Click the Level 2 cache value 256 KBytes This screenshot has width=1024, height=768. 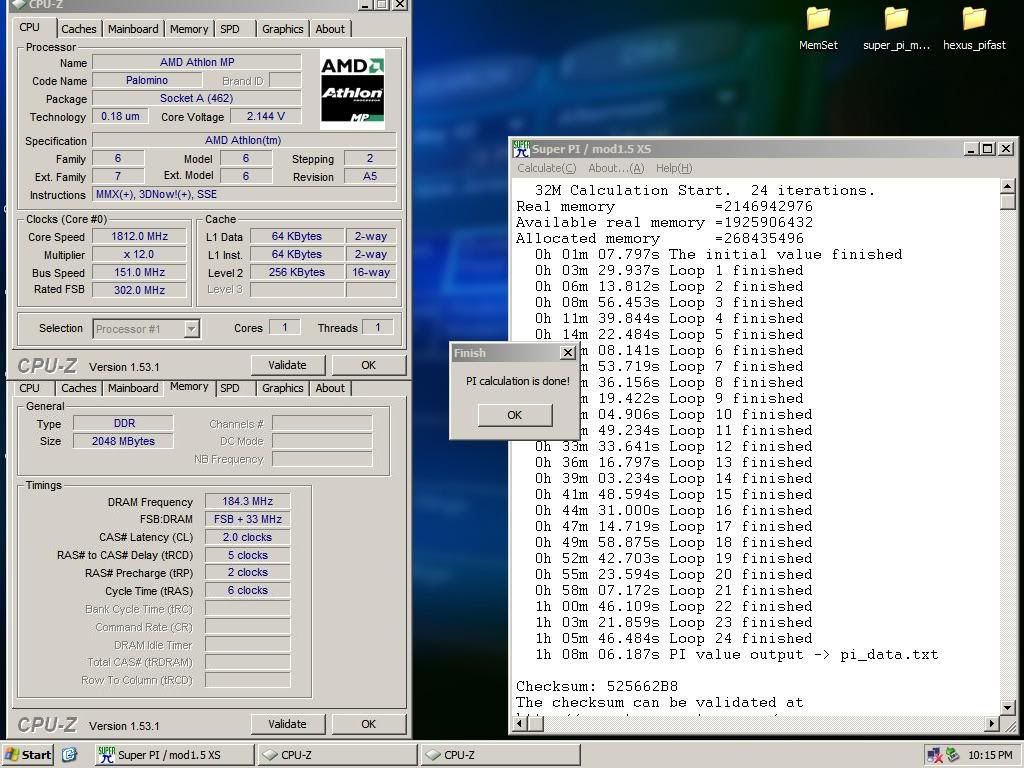(297, 272)
